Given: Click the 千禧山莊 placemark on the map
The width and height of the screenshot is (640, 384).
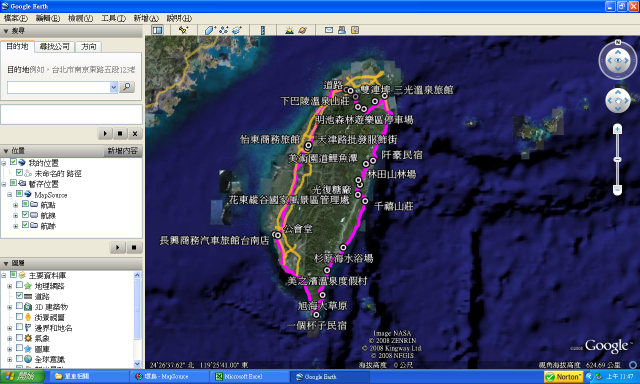Looking at the screenshot, I should click(365, 201).
